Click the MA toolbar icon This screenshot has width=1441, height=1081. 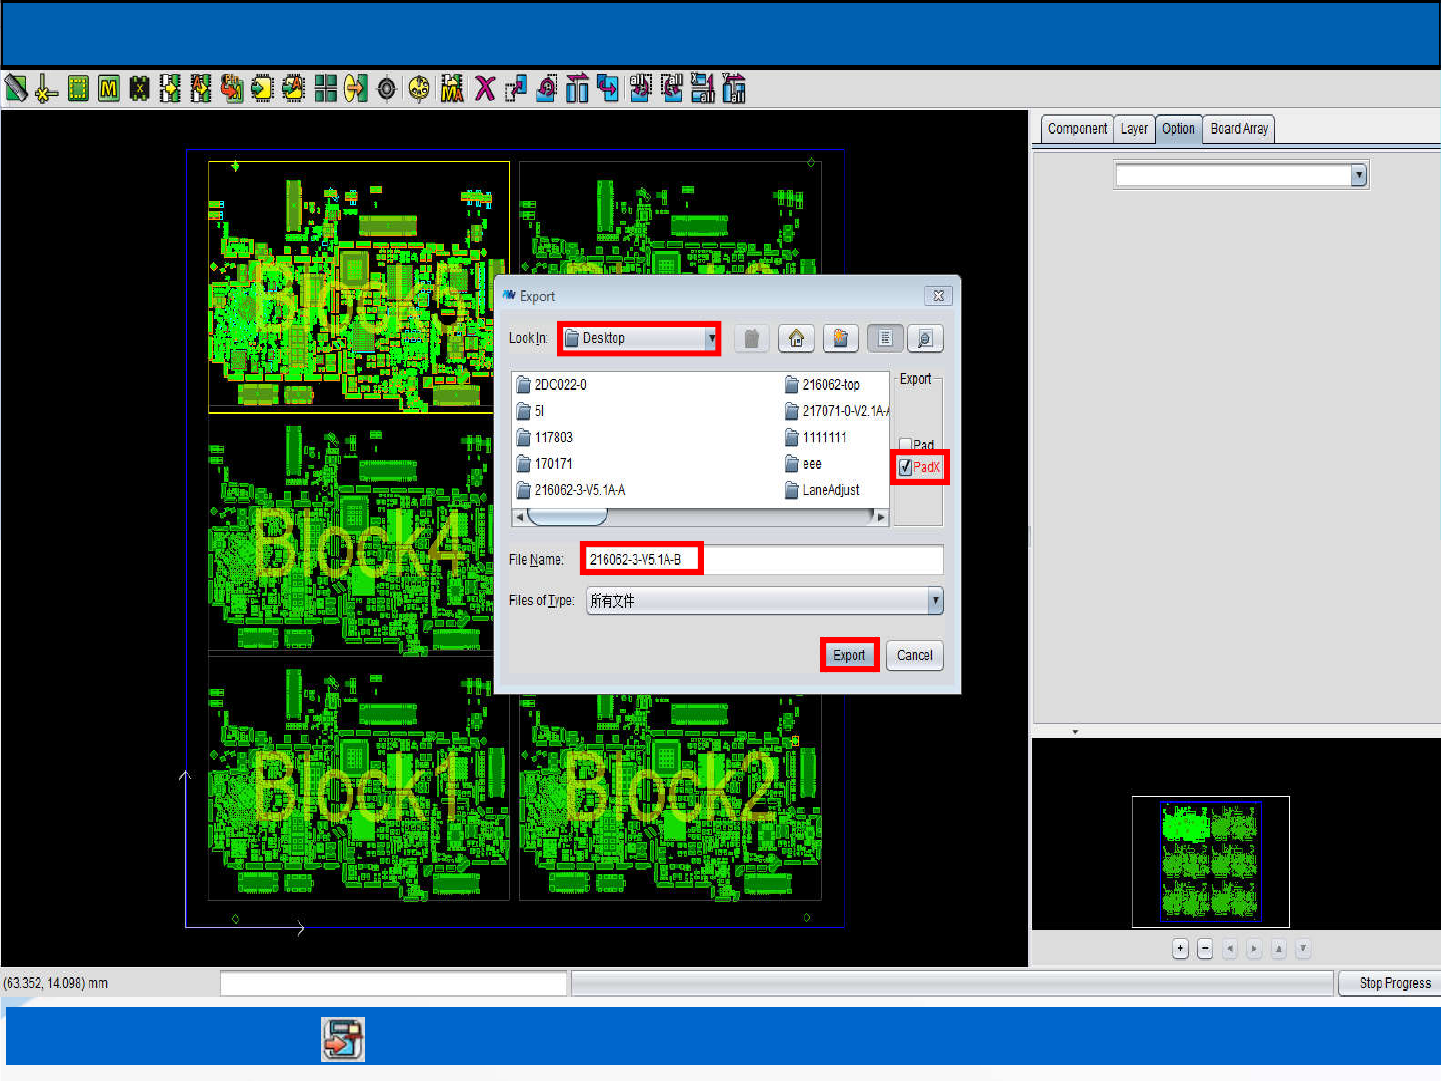[452, 89]
